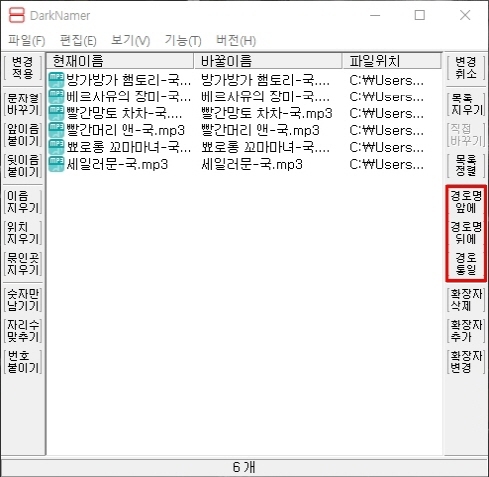
Task: Click the 직접 바꾸기 button
Action: click(466, 135)
